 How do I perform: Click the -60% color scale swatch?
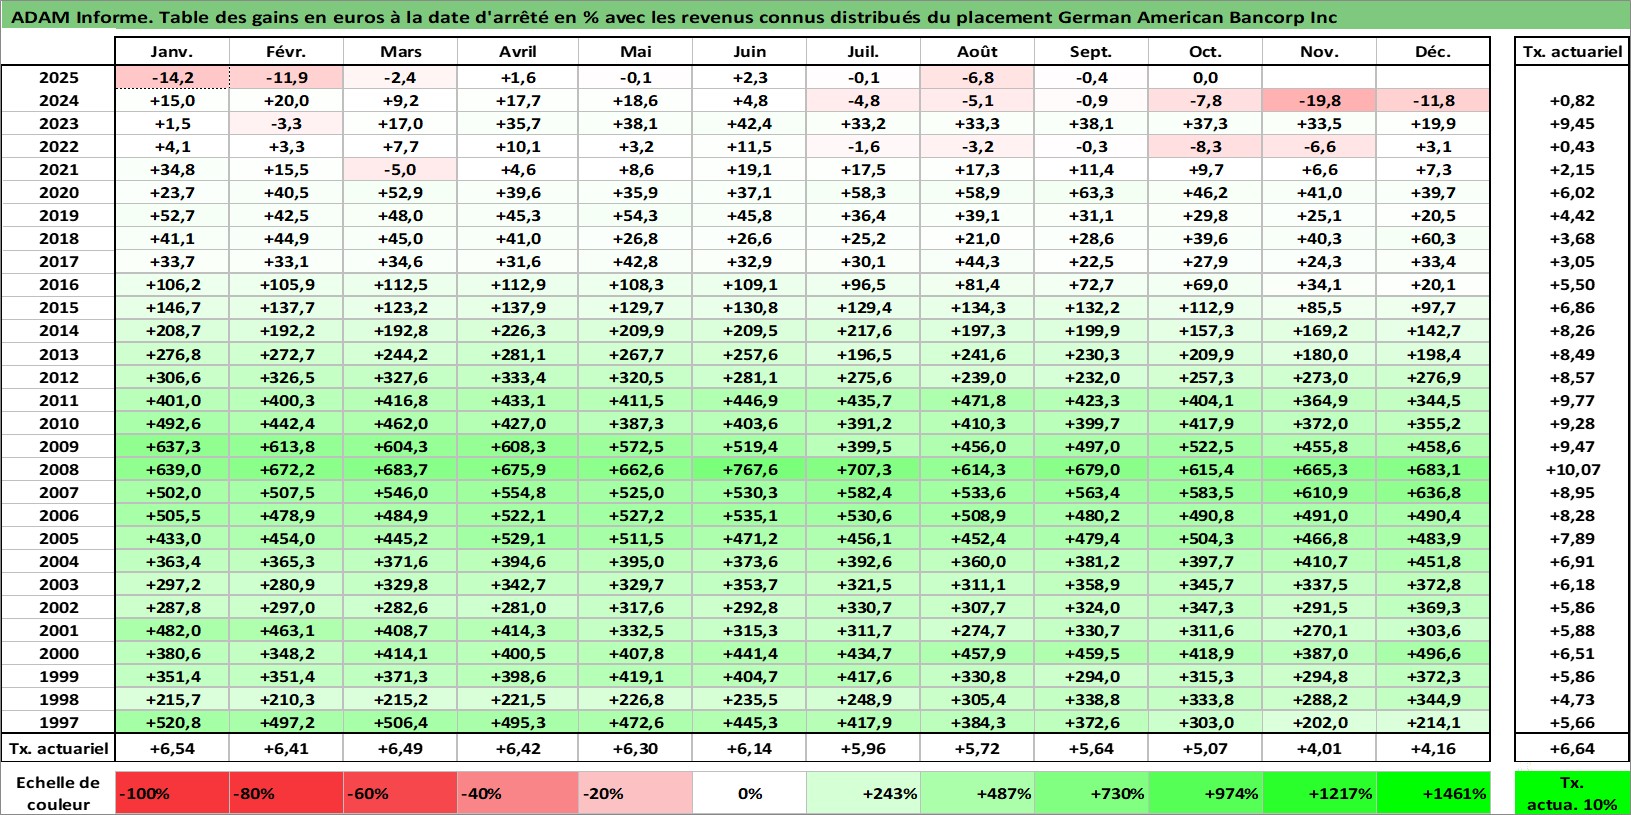pyautogui.click(x=400, y=793)
